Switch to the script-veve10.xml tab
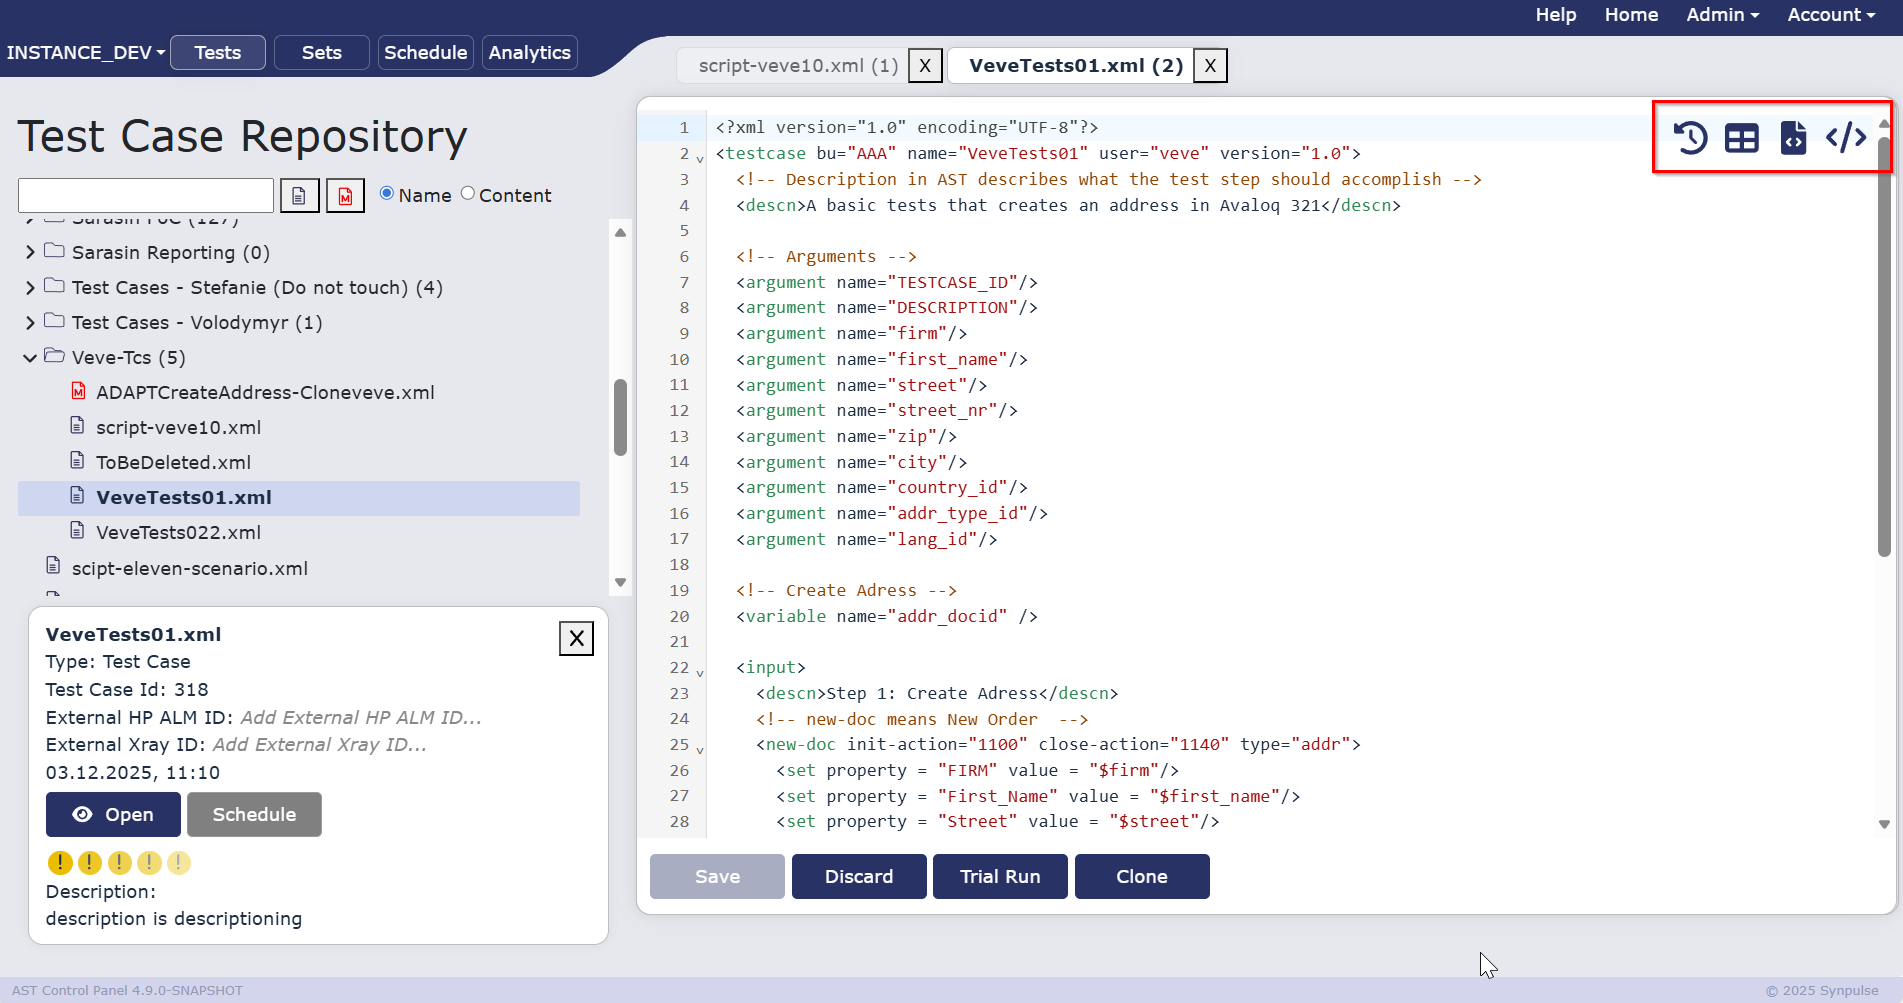This screenshot has width=1903, height=1003. tap(797, 66)
